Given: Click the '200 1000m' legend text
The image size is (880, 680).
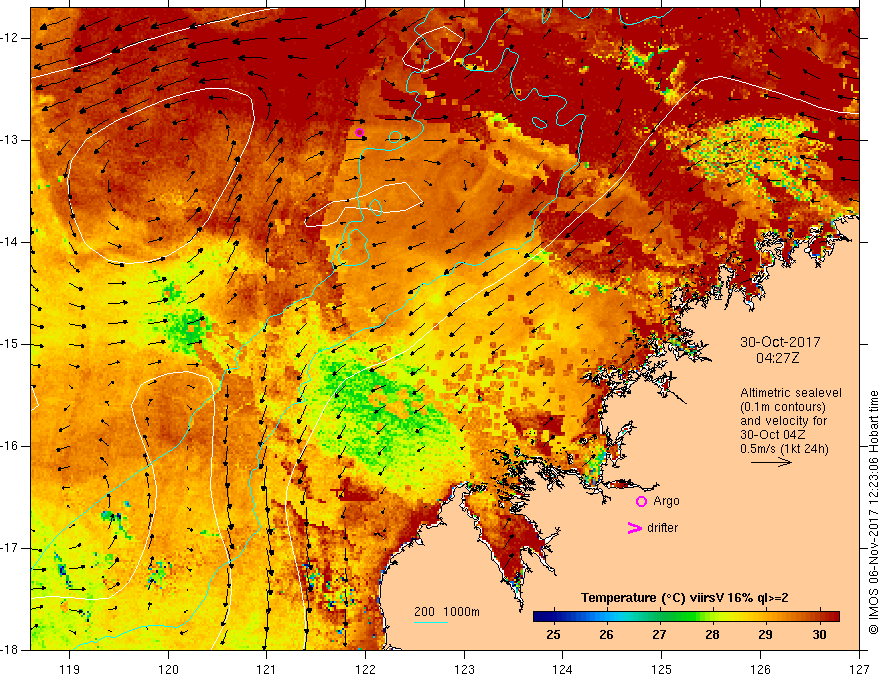Looking at the screenshot, I should pyautogui.click(x=447, y=612).
